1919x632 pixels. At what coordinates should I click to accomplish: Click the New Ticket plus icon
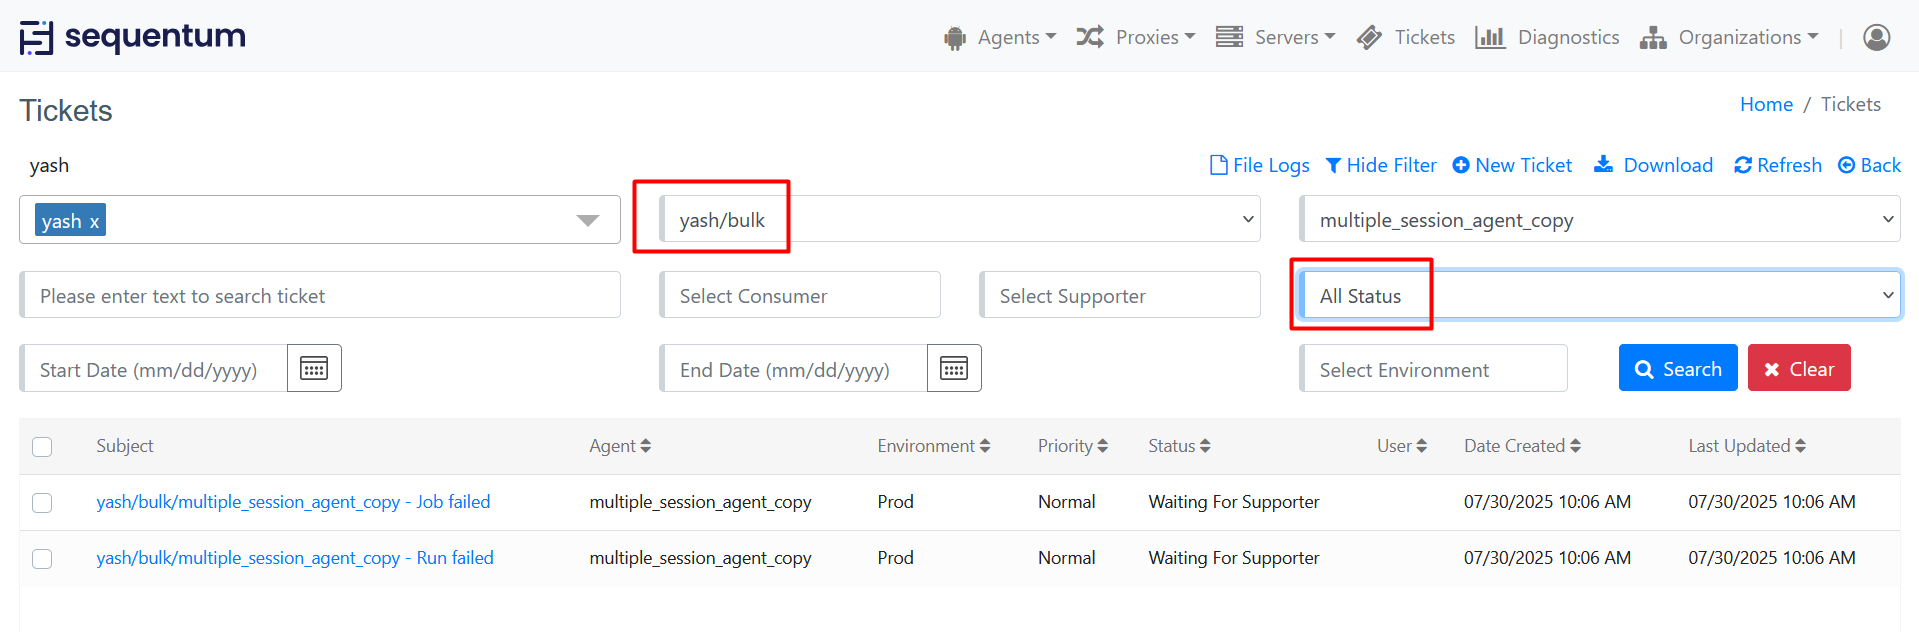(x=1461, y=165)
